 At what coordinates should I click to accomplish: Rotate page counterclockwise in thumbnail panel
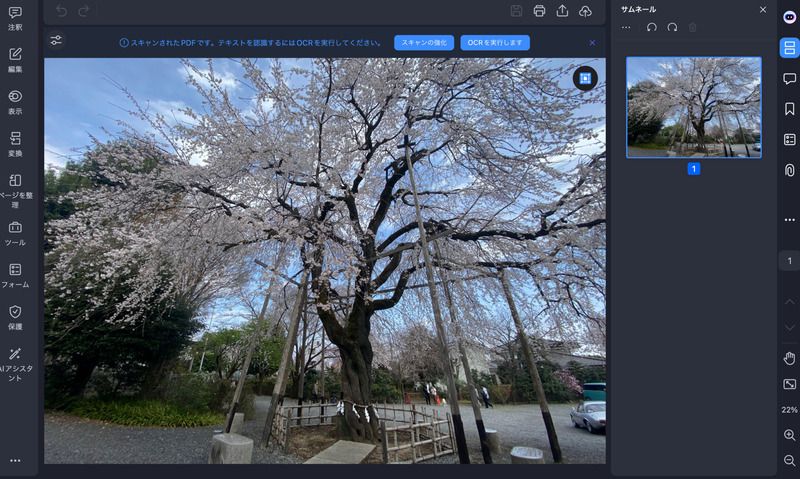[652, 28]
